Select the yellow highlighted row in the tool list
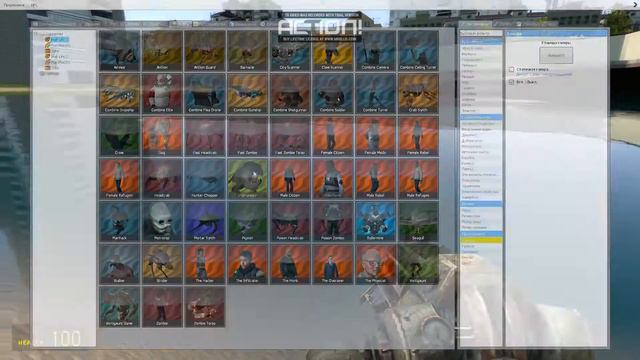This screenshot has height=360, width=640. (481, 240)
